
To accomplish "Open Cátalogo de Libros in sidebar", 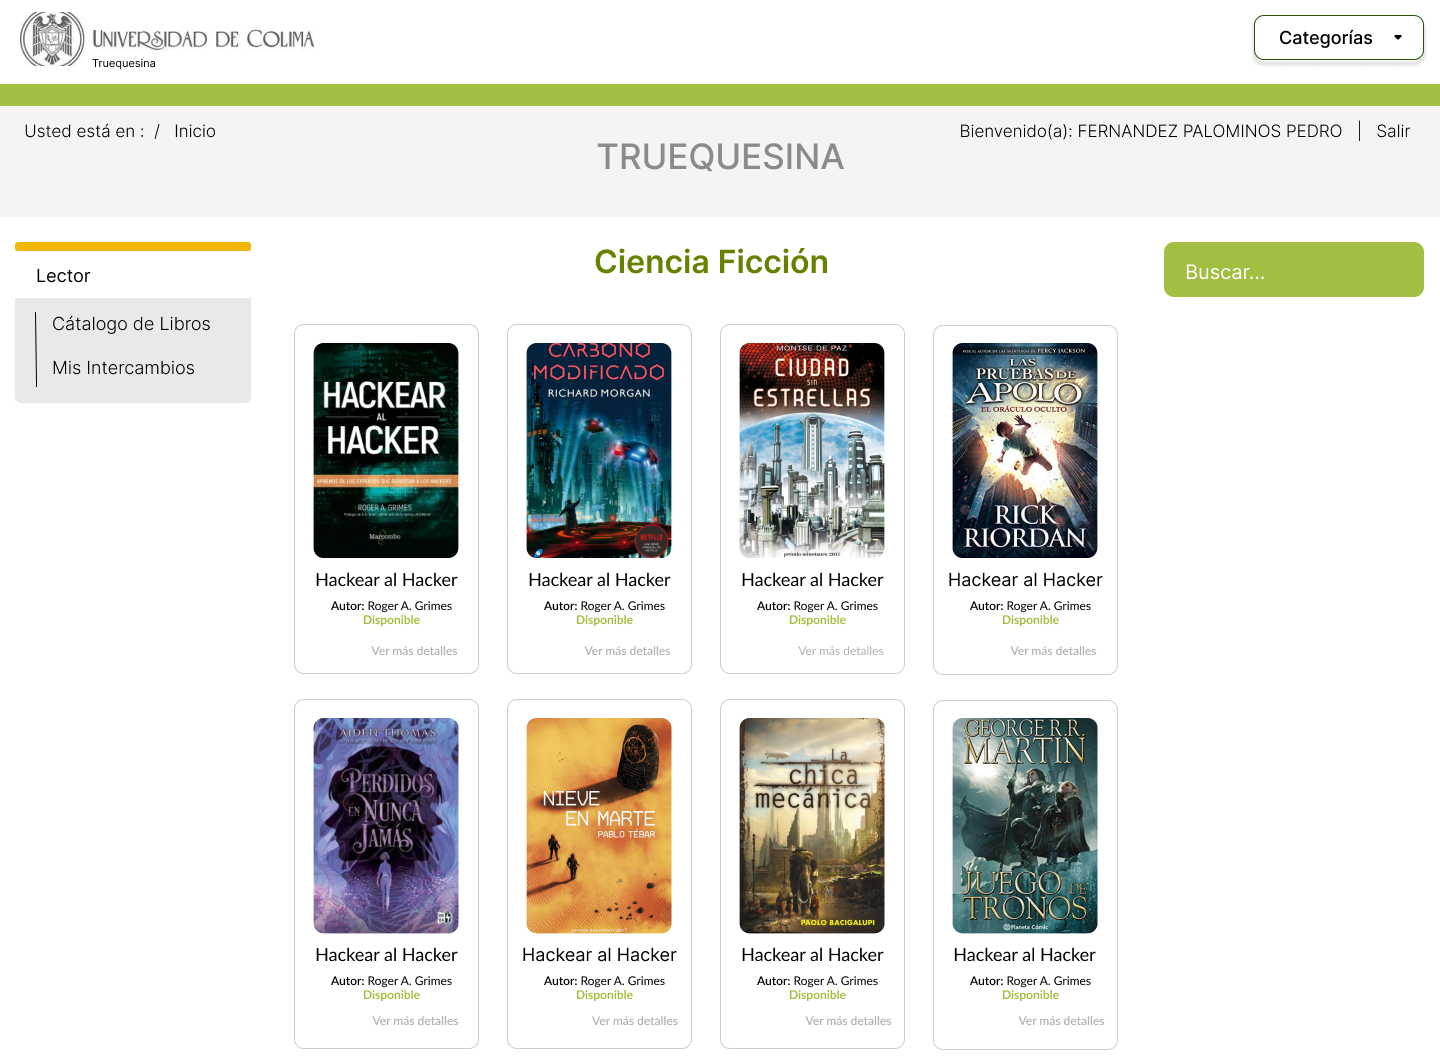I will click(x=131, y=324).
